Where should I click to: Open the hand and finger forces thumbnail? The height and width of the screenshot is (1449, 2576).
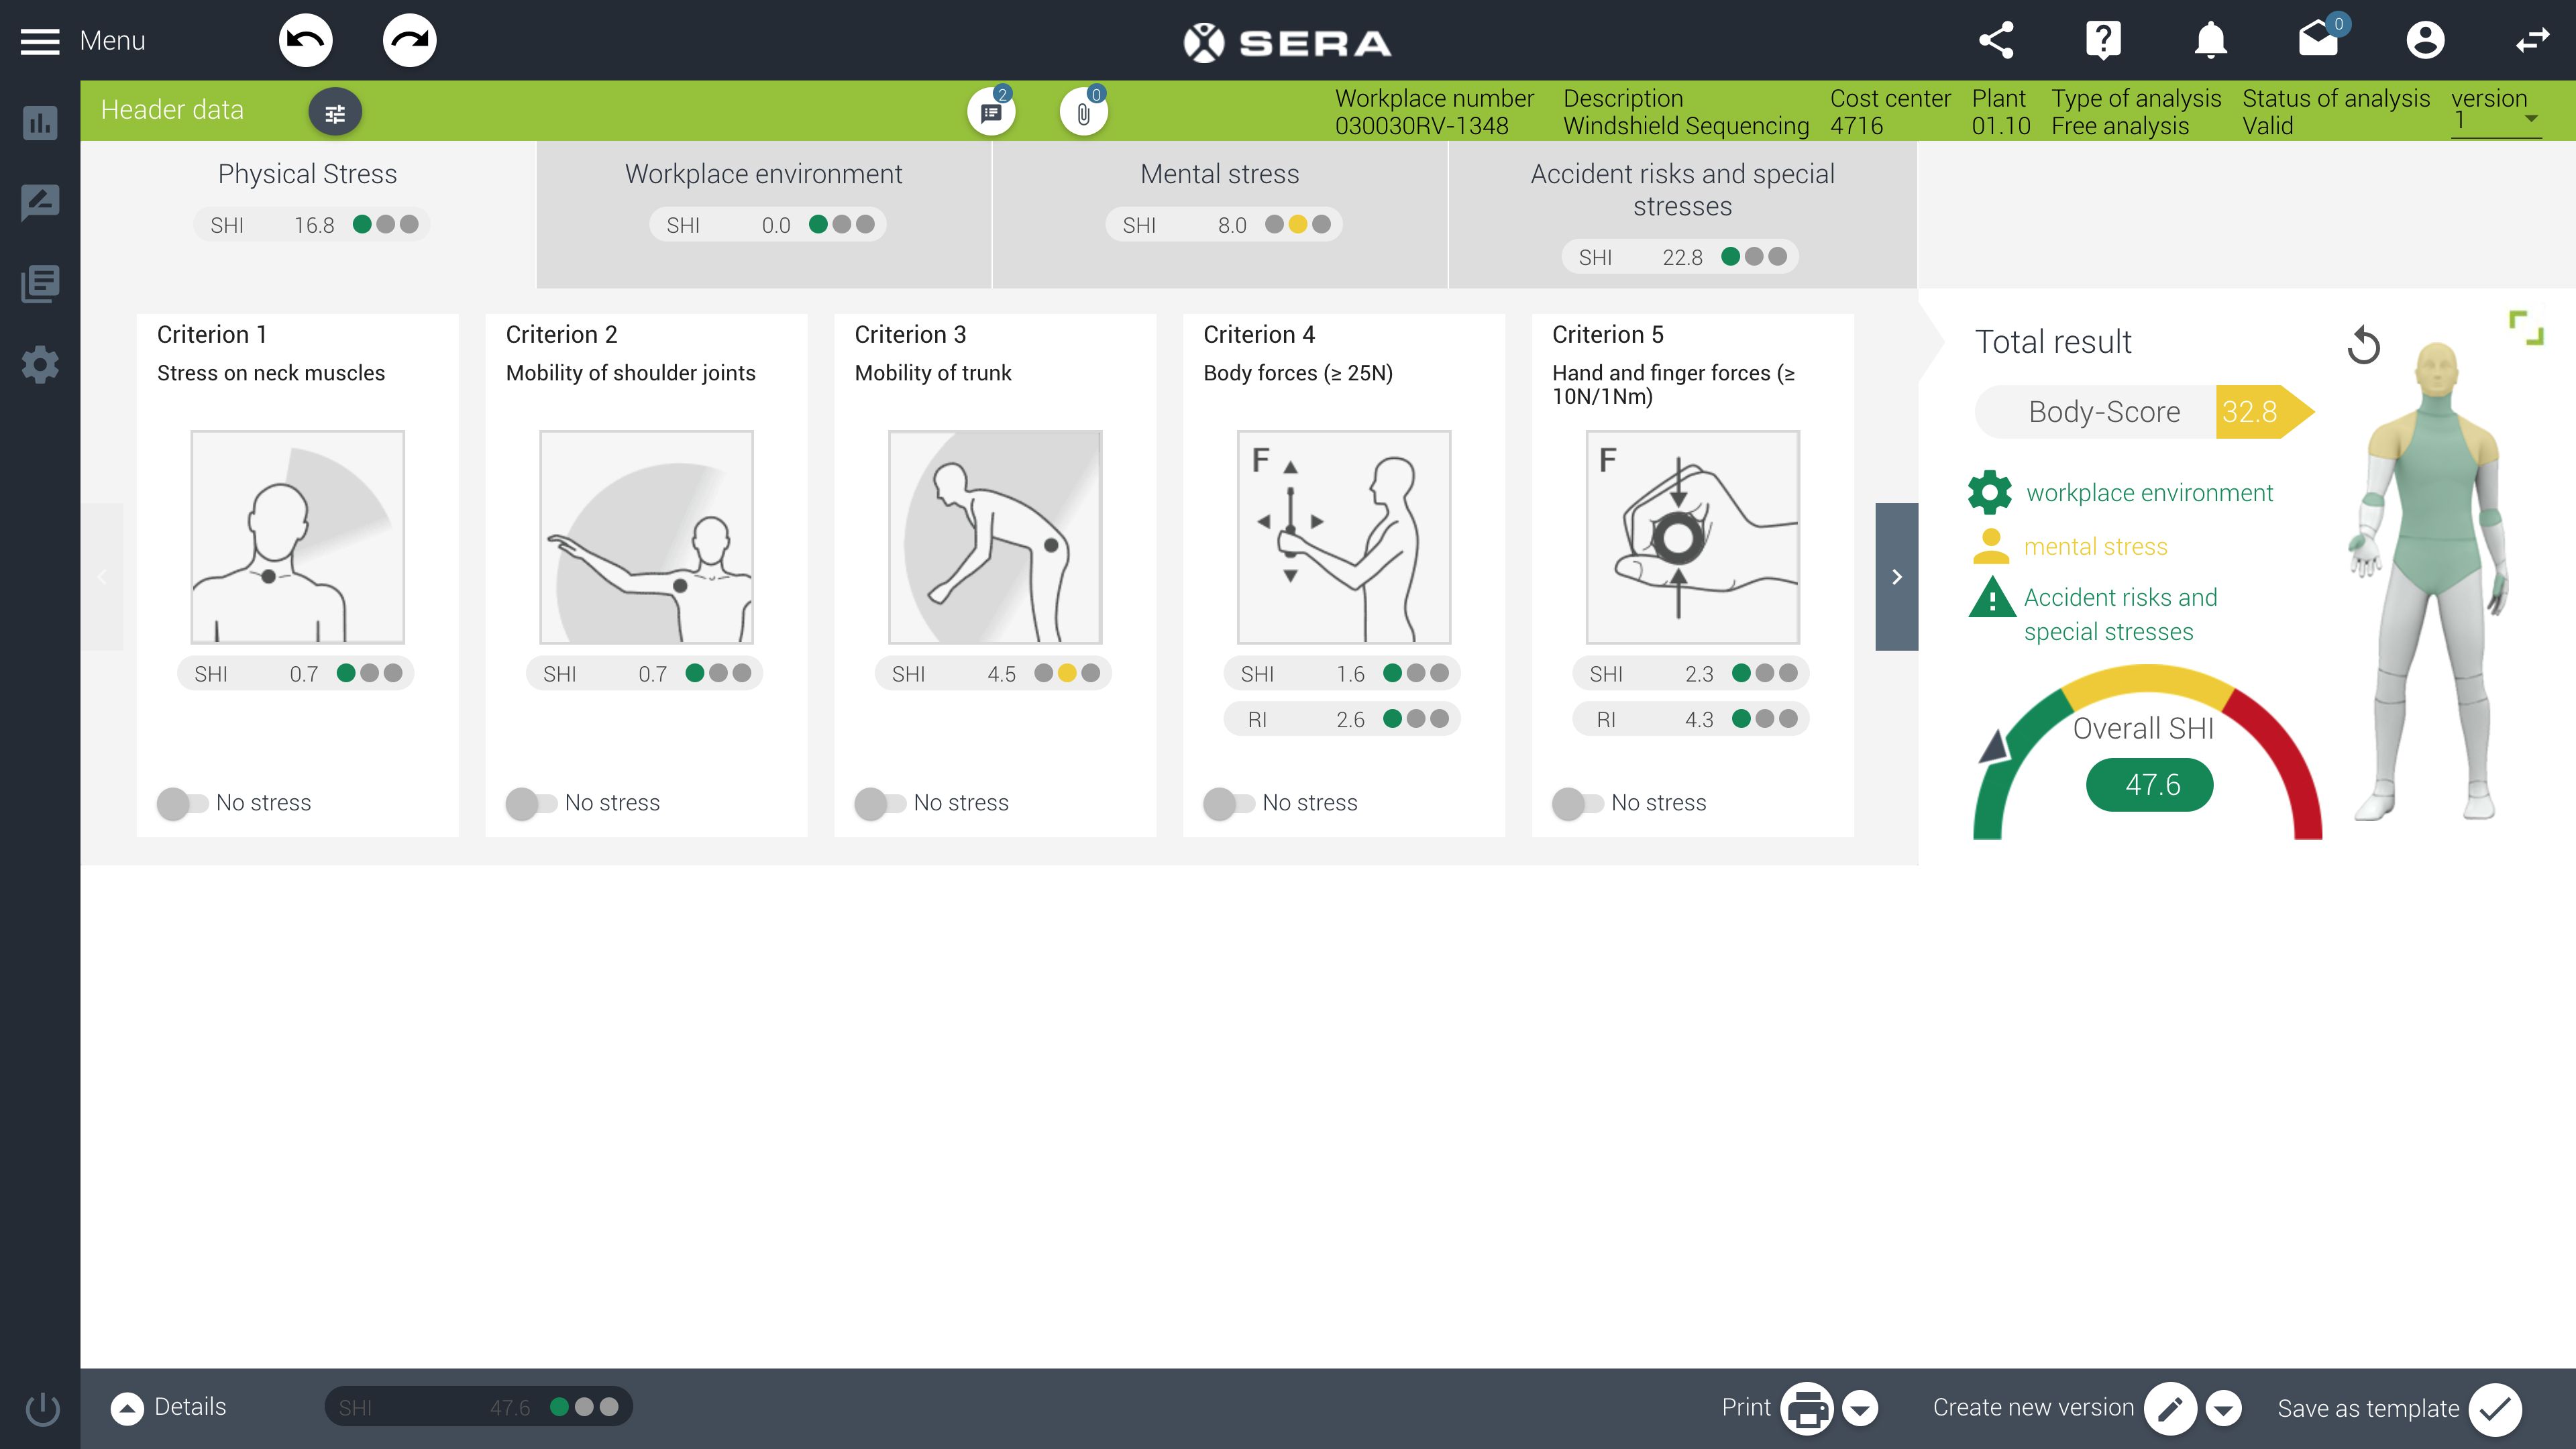[x=1692, y=537]
